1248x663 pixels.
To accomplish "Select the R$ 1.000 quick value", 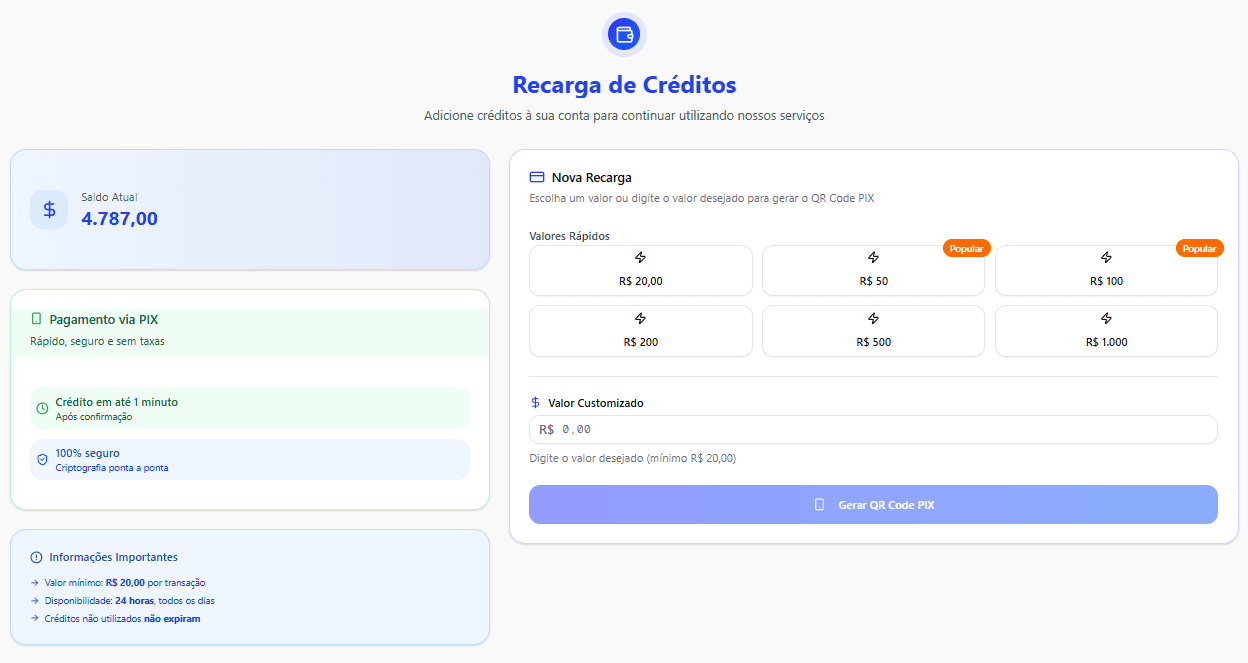I will pos(1106,331).
